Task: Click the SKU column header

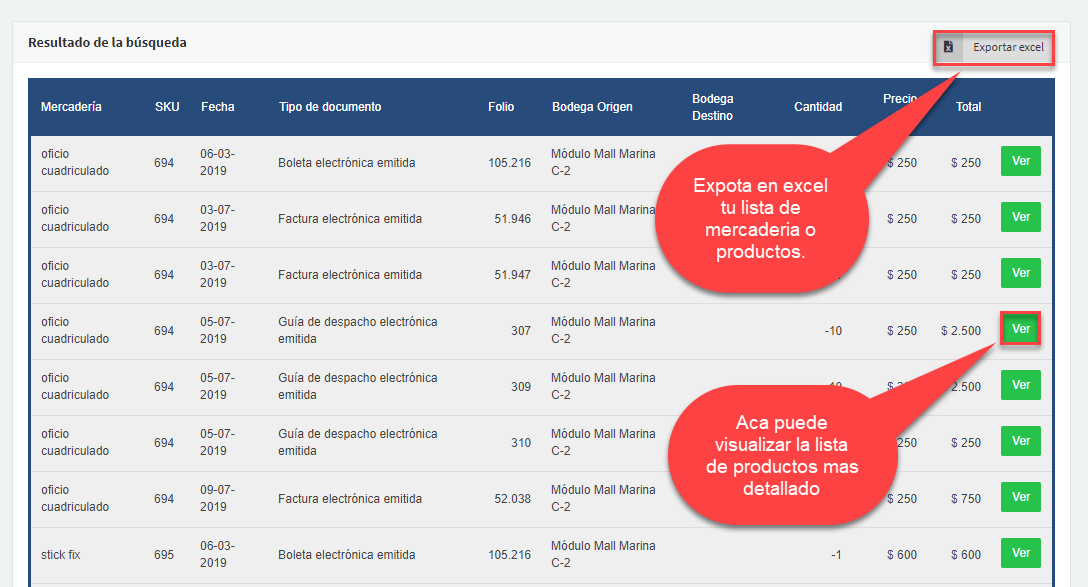Action: [167, 107]
